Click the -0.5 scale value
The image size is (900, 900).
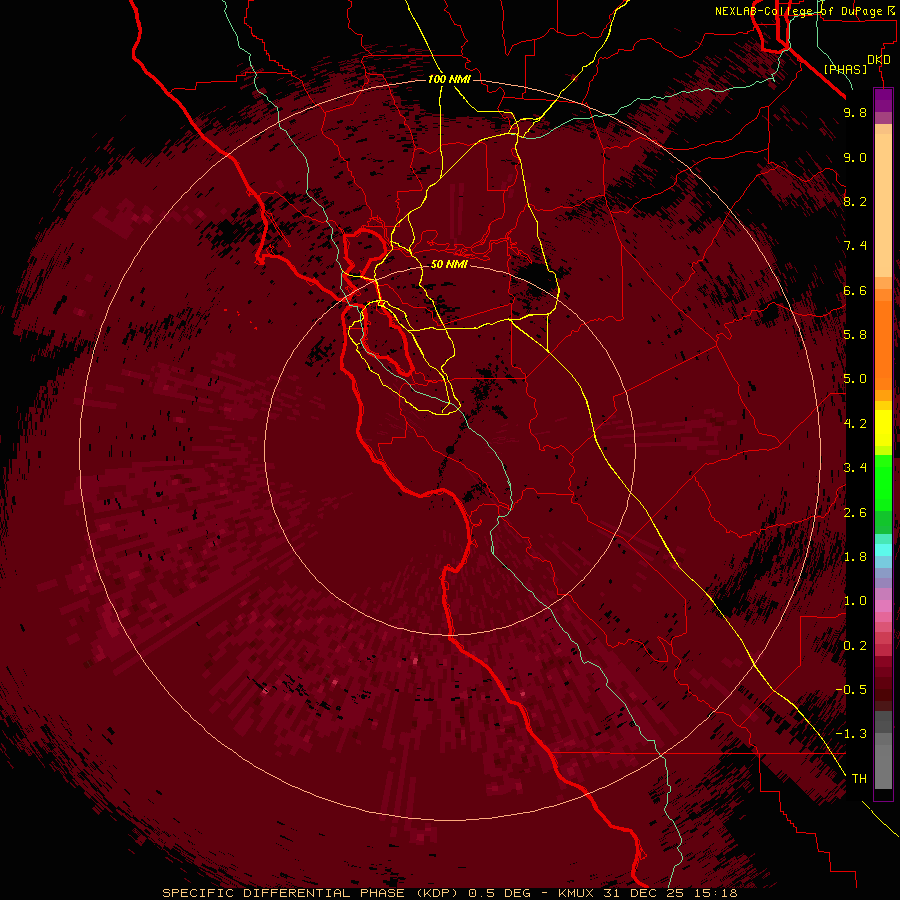pos(851,690)
